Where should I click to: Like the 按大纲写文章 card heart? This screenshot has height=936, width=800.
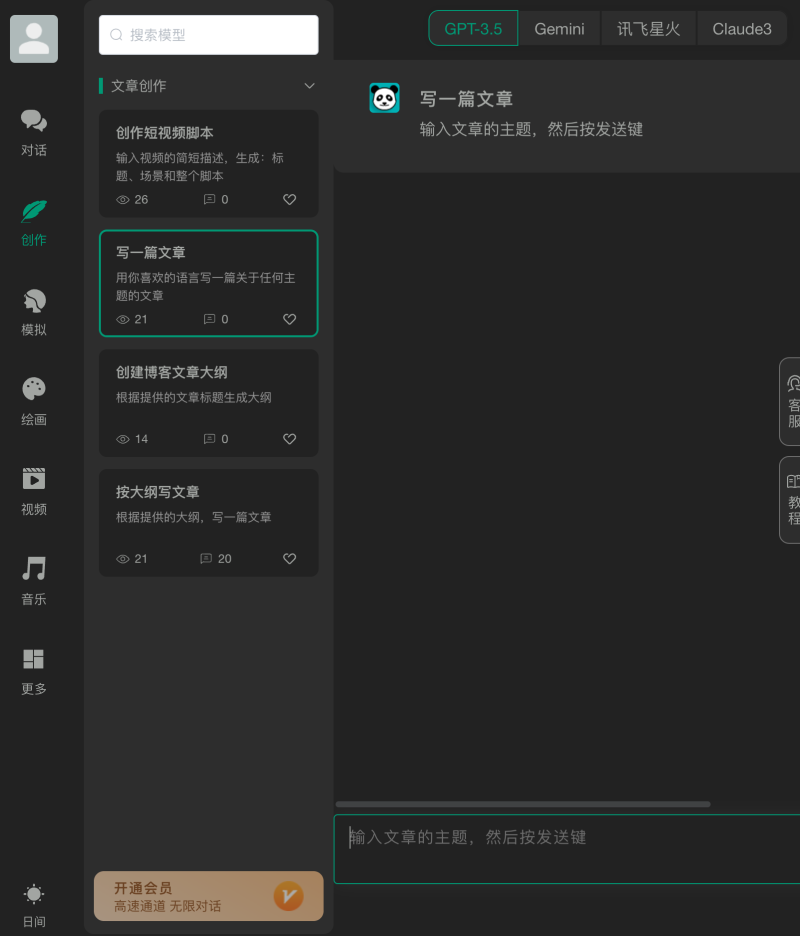coord(290,559)
